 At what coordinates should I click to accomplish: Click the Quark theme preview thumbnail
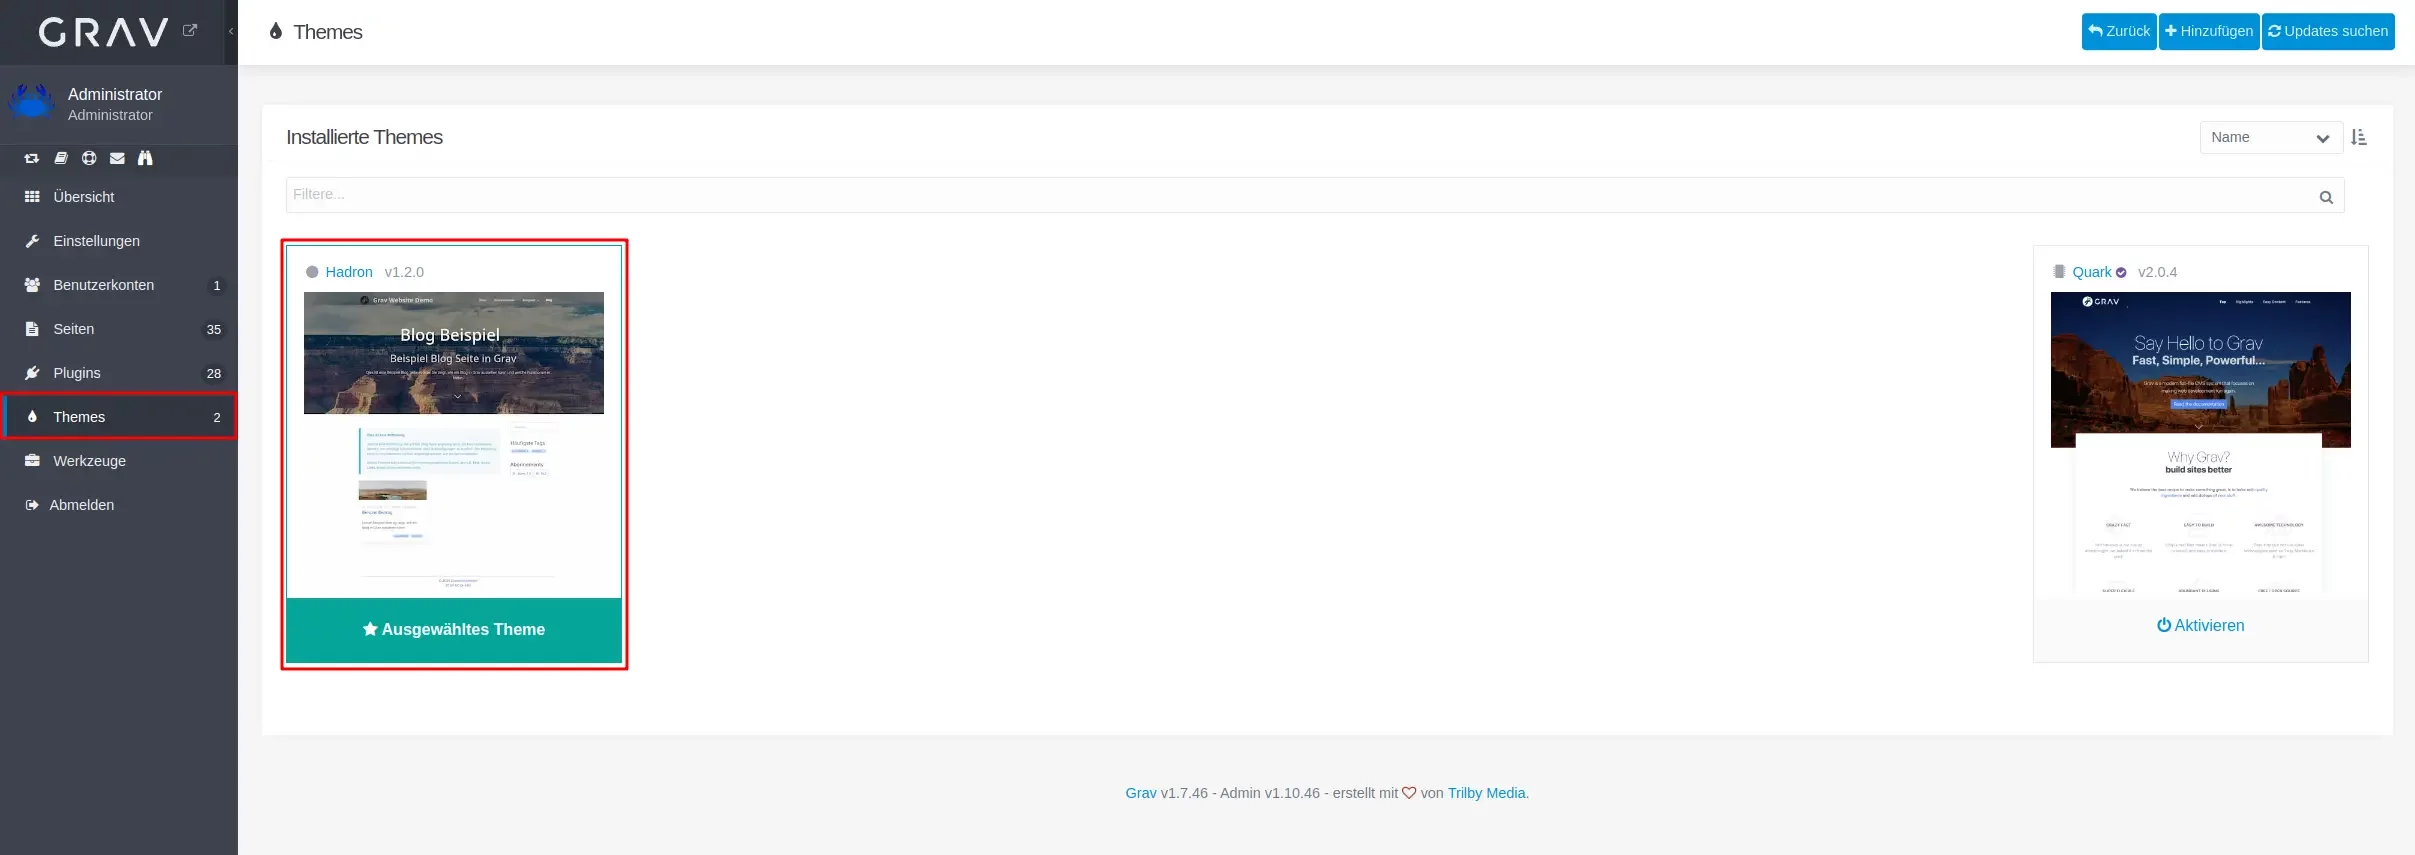tap(2200, 443)
